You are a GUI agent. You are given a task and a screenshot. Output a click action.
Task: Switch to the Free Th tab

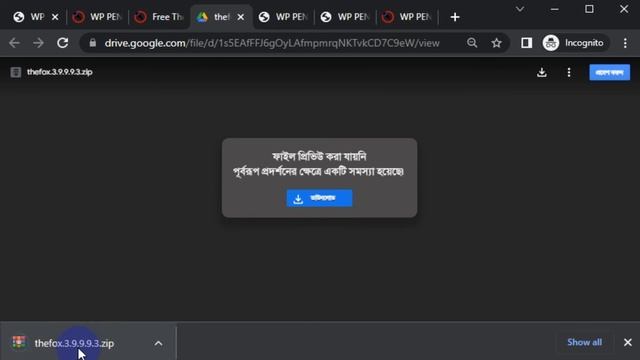point(159,17)
